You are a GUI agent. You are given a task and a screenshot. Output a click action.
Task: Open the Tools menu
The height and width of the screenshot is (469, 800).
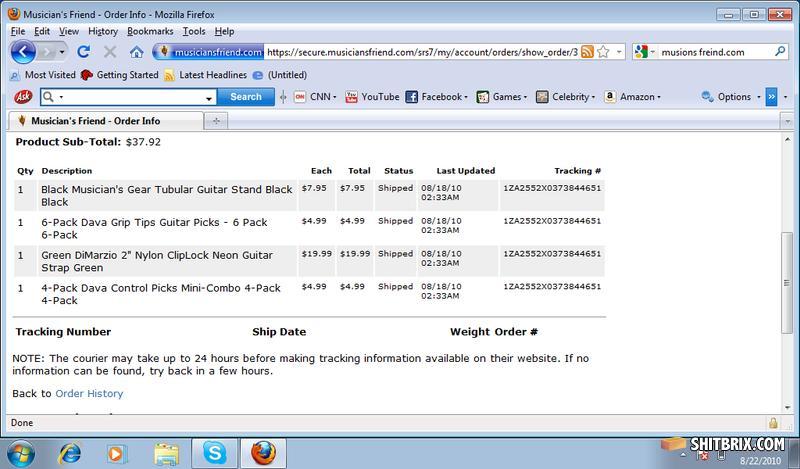point(194,31)
